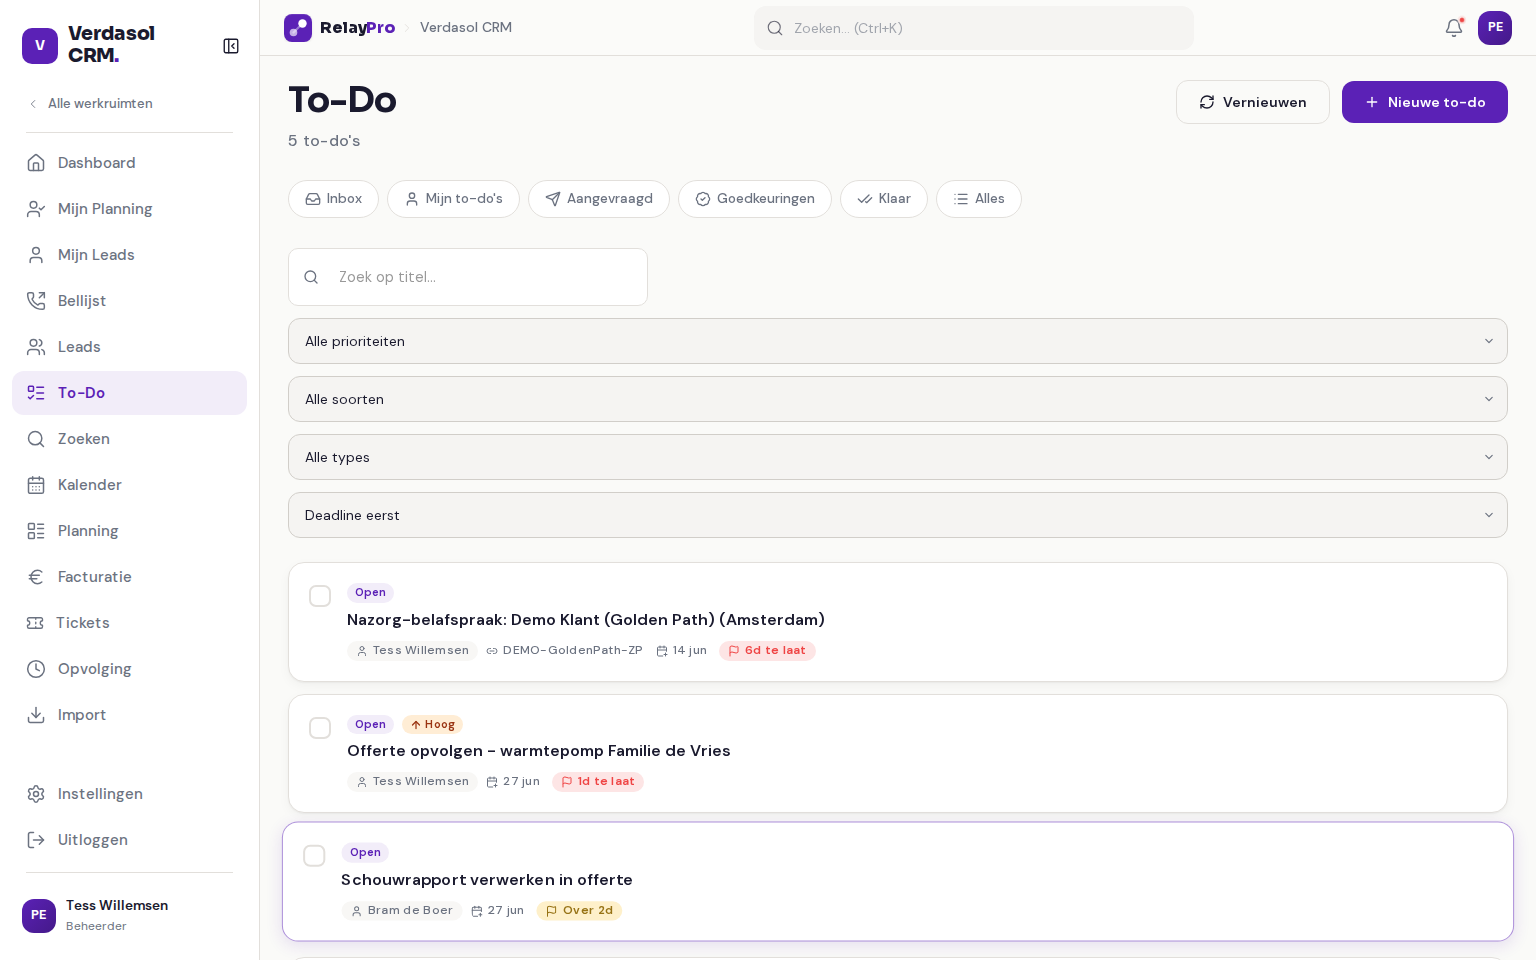The image size is (1536, 960).
Task: Show the Goedkeuringen tab
Action: [x=755, y=199]
